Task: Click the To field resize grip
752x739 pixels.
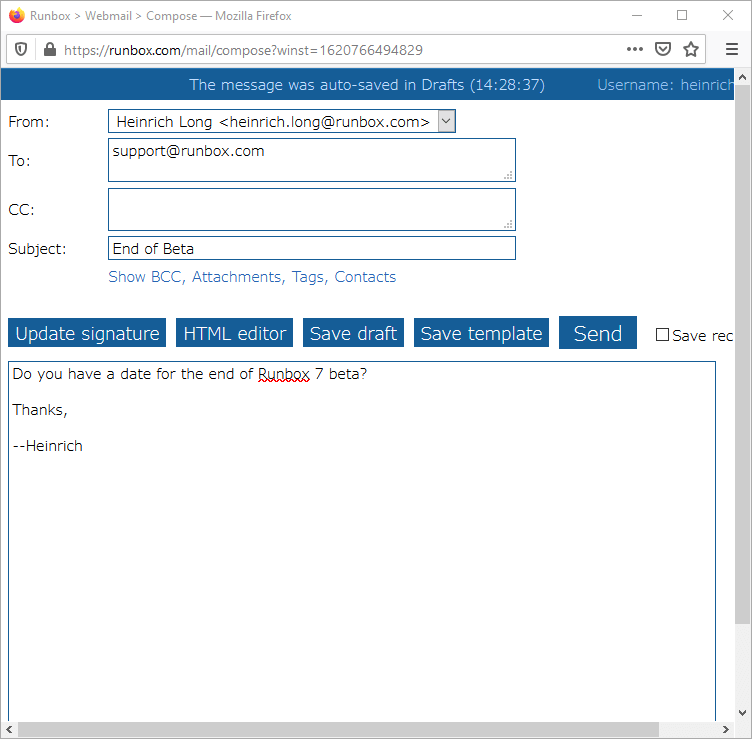Action: click(x=508, y=175)
